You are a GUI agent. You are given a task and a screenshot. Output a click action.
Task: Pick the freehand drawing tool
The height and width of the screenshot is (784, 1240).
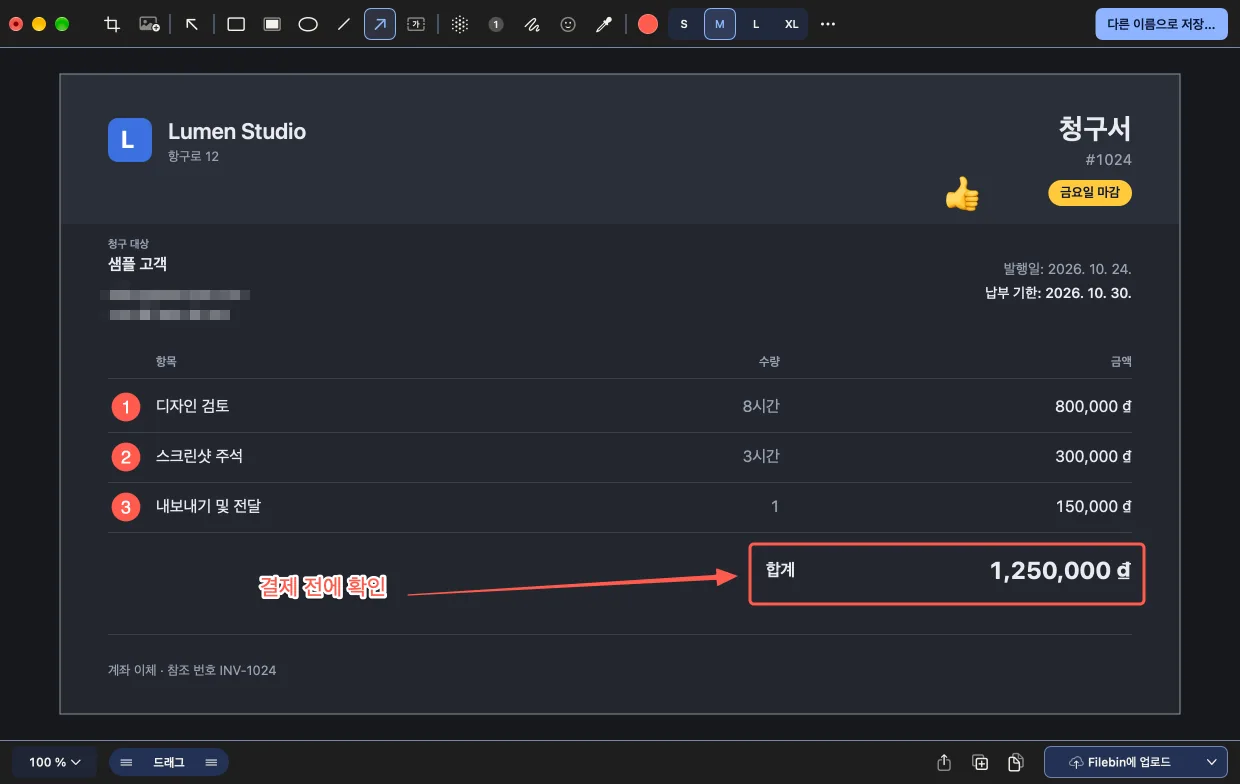tap(532, 24)
